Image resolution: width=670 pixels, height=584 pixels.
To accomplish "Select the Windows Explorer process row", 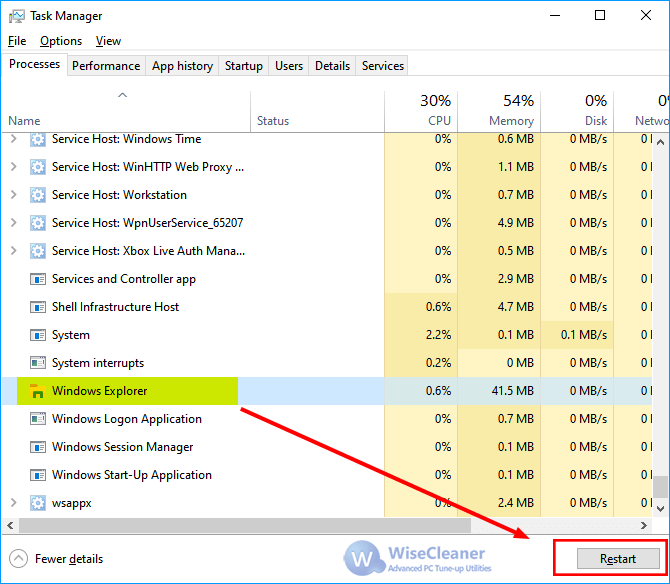I will [327, 391].
